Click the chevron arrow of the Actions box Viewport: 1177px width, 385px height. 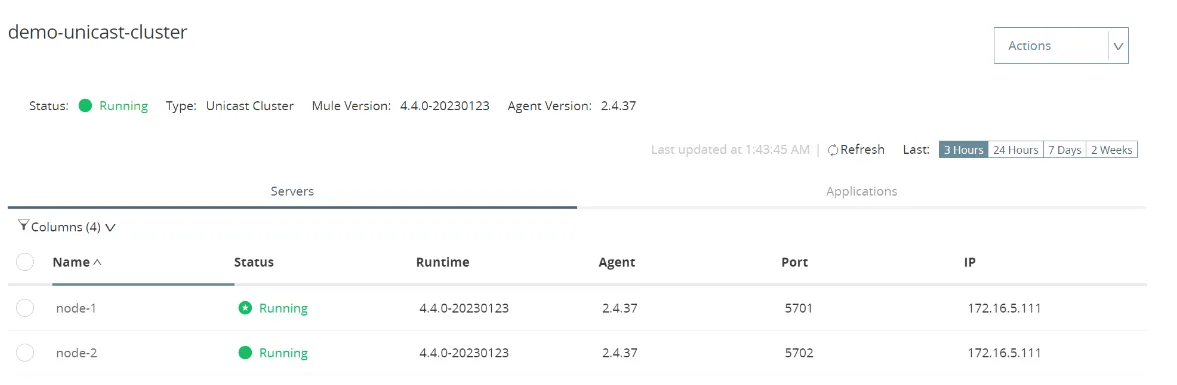[1118, 46]
